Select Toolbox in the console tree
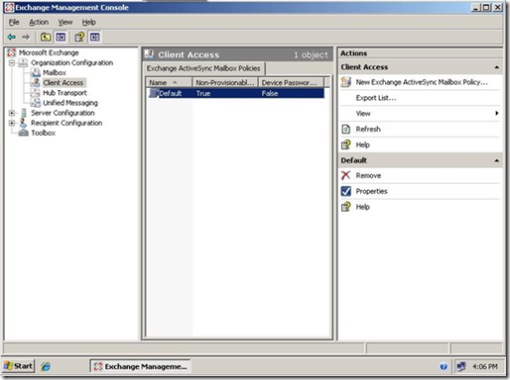Viewport: 510px width, 380px height. pyautogui.click(x=43, y=133)
